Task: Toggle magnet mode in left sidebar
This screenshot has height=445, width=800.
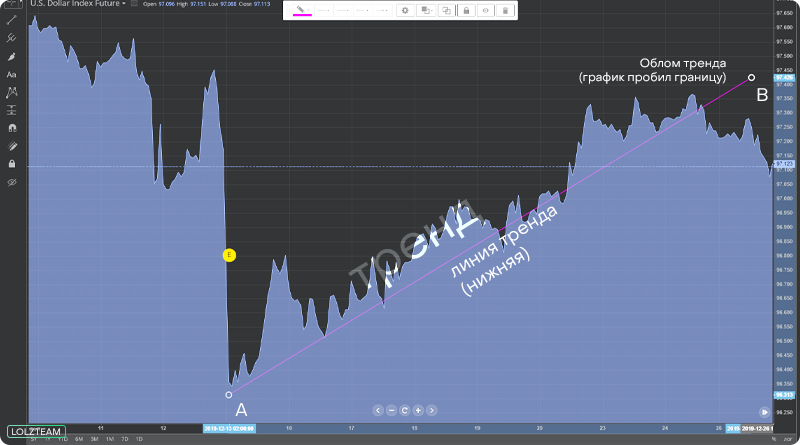Action: tap(11, 128)
